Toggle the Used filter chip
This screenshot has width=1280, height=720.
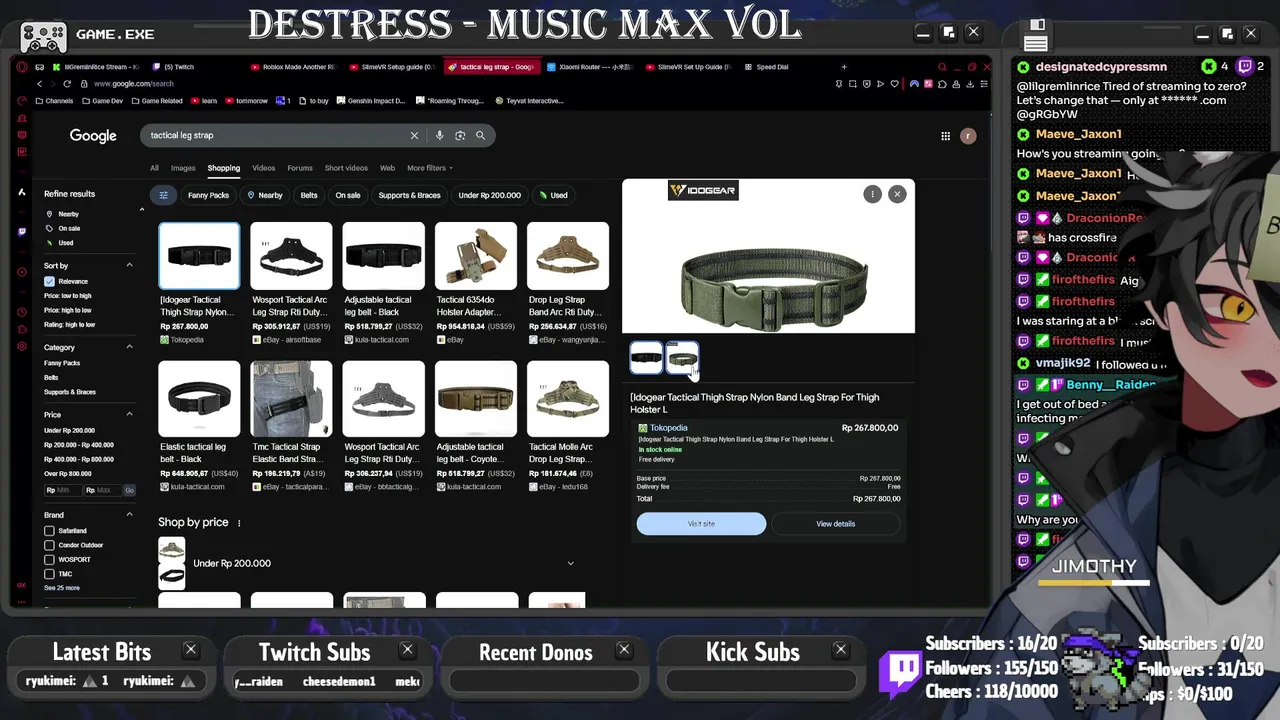(x=554, y=195)
